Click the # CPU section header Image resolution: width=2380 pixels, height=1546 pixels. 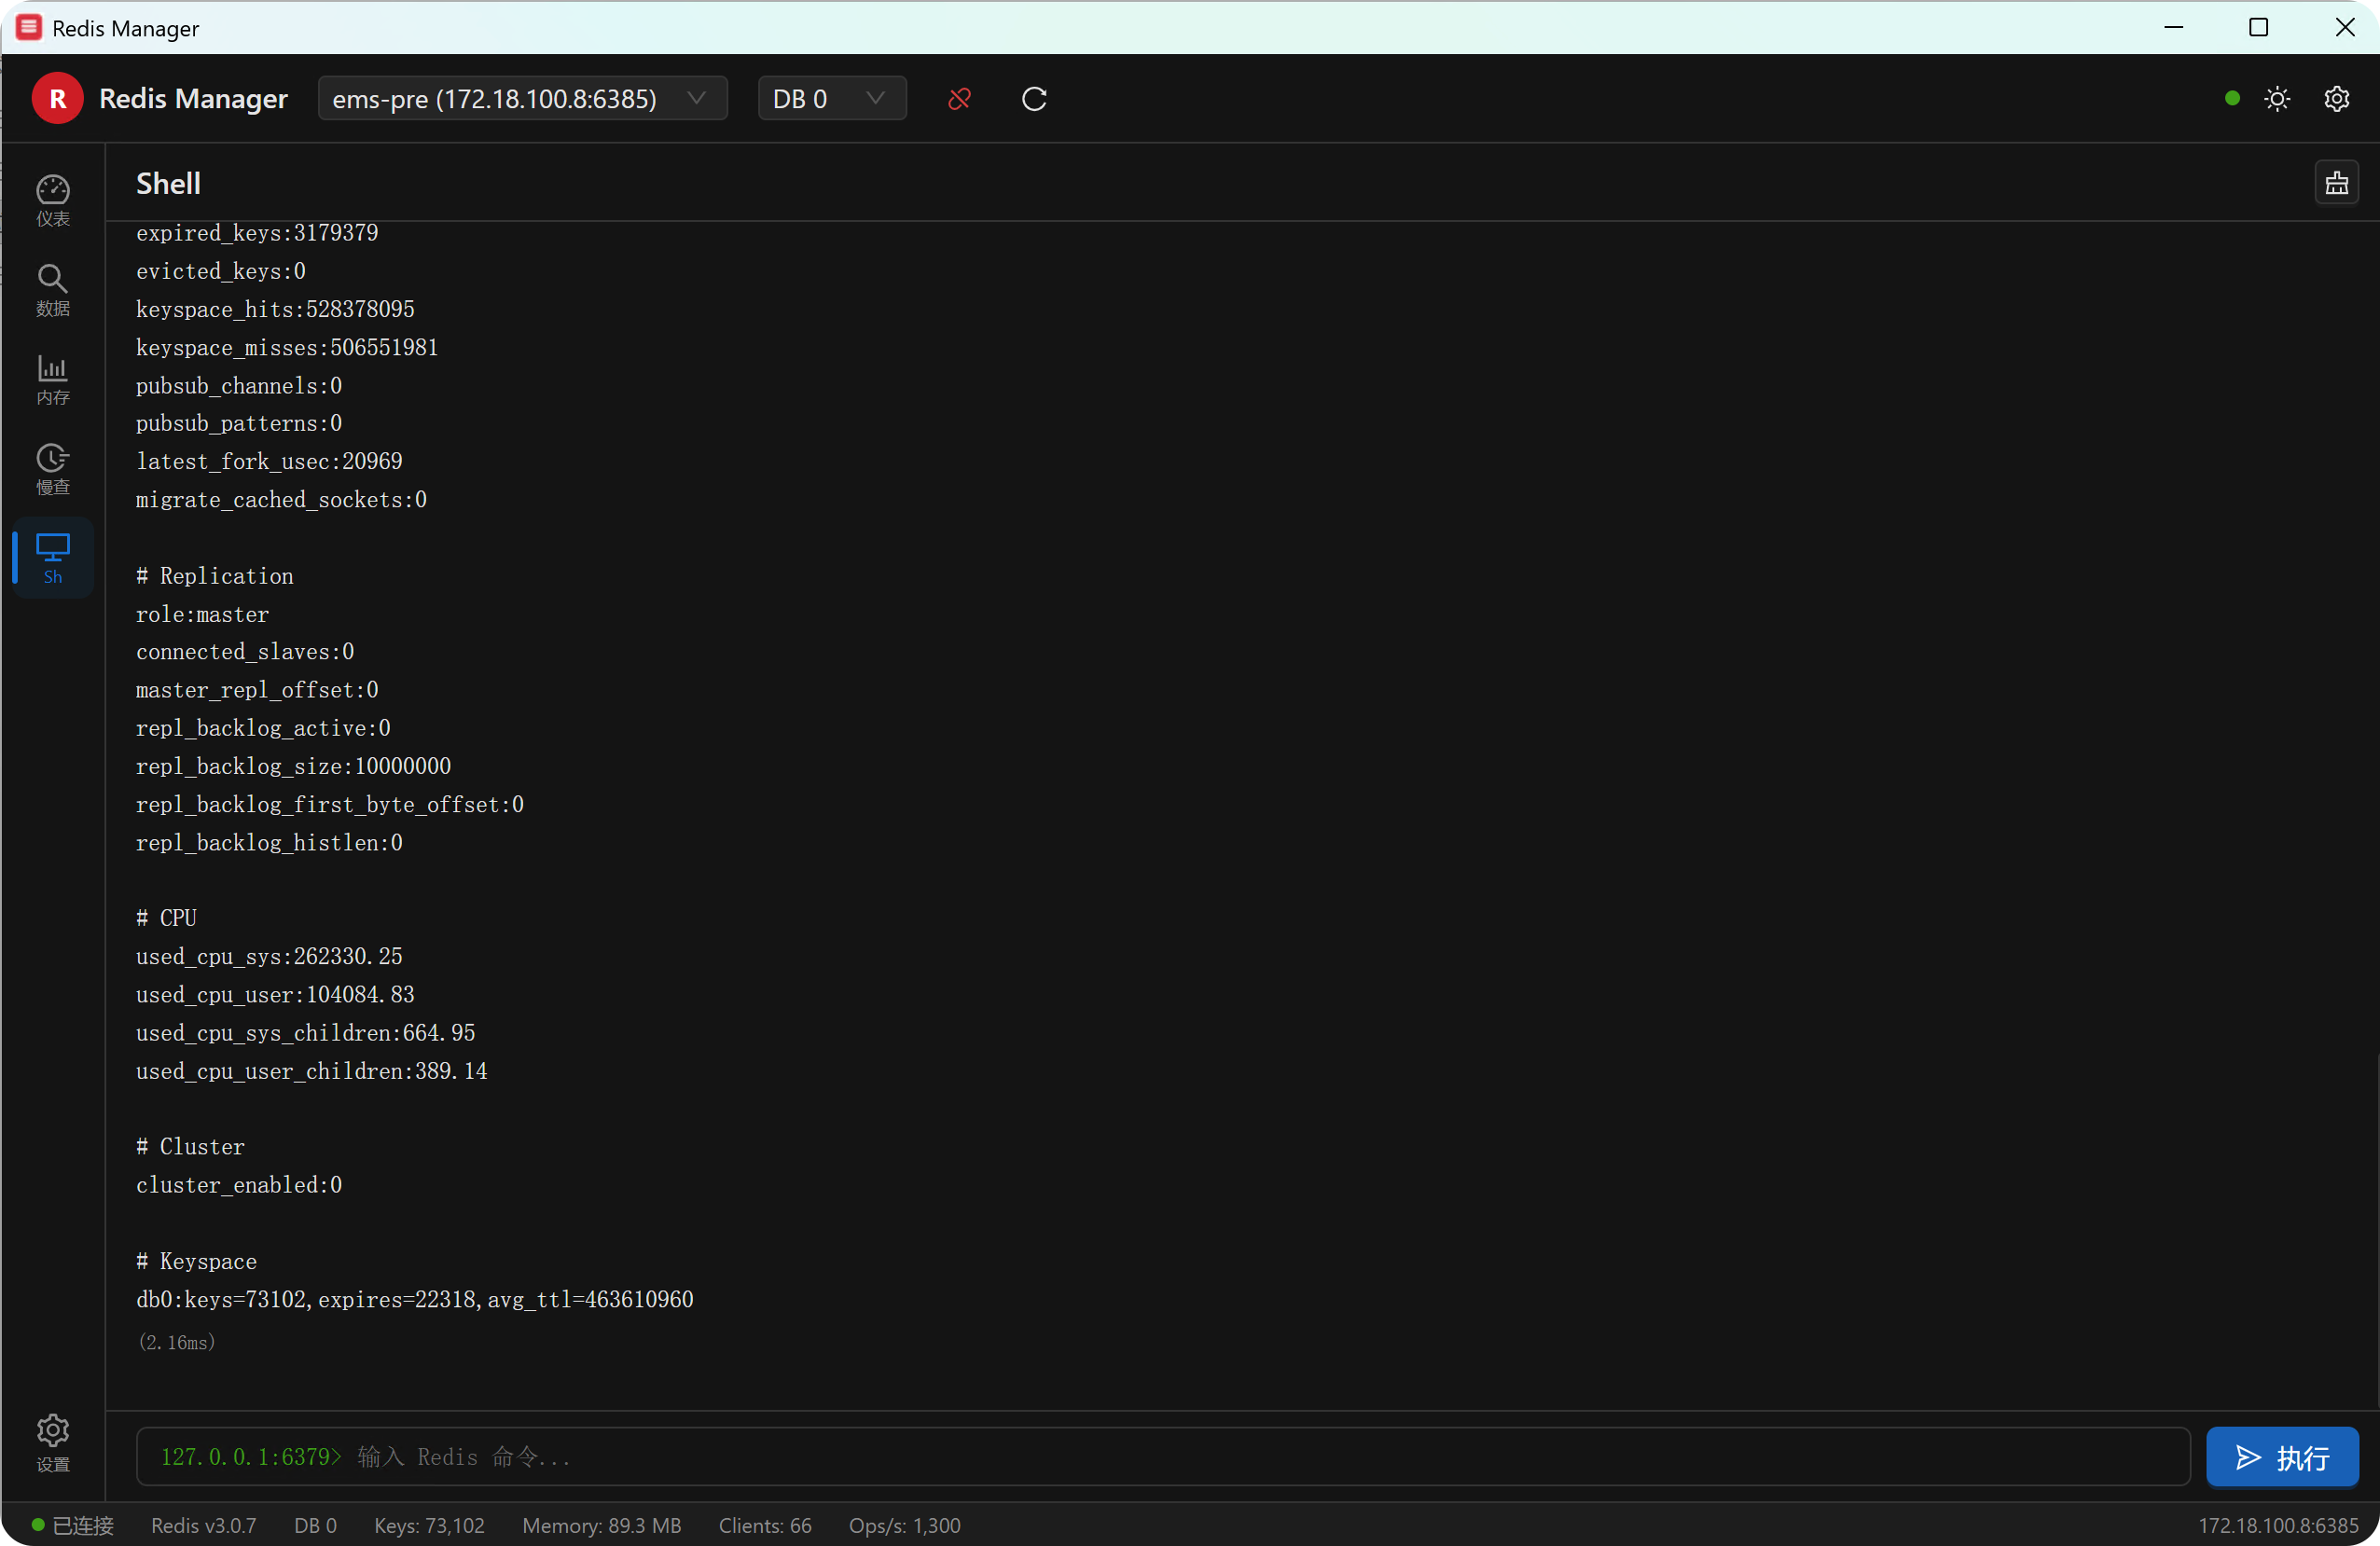pyautogui.click(x=166, y=918)
